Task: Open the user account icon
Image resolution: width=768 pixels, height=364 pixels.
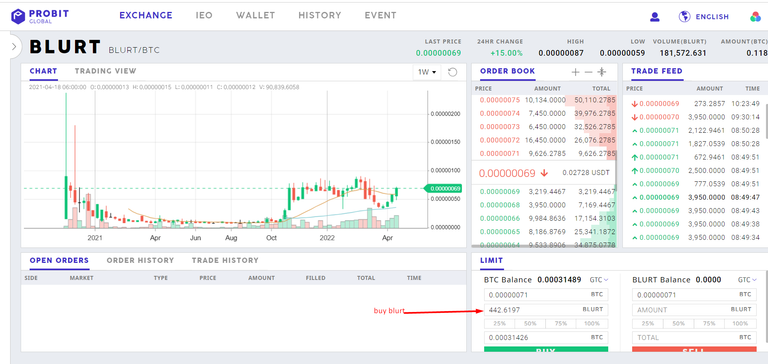Action: (x=654, y=17)
